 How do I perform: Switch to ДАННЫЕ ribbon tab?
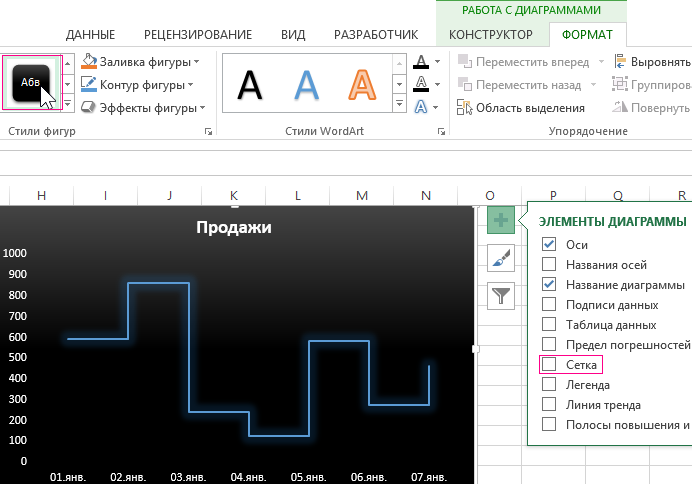[x=90, y=35]
